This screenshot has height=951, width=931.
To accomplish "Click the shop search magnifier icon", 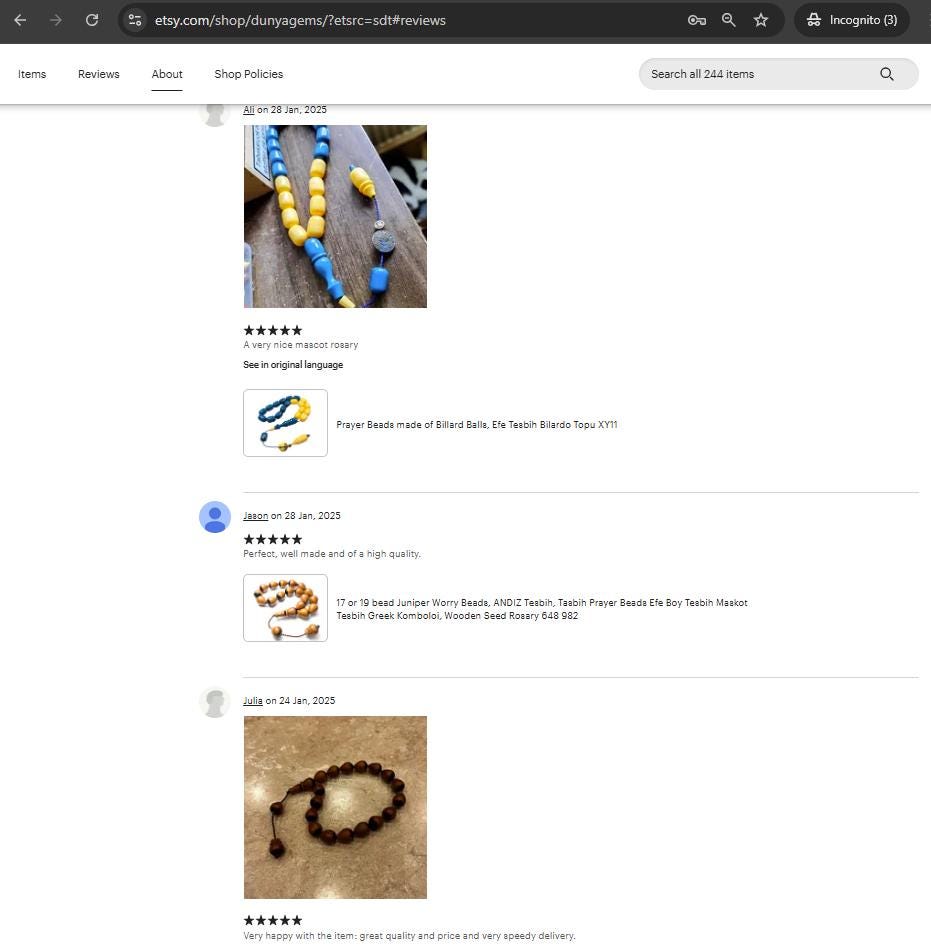I will [887, 74].
